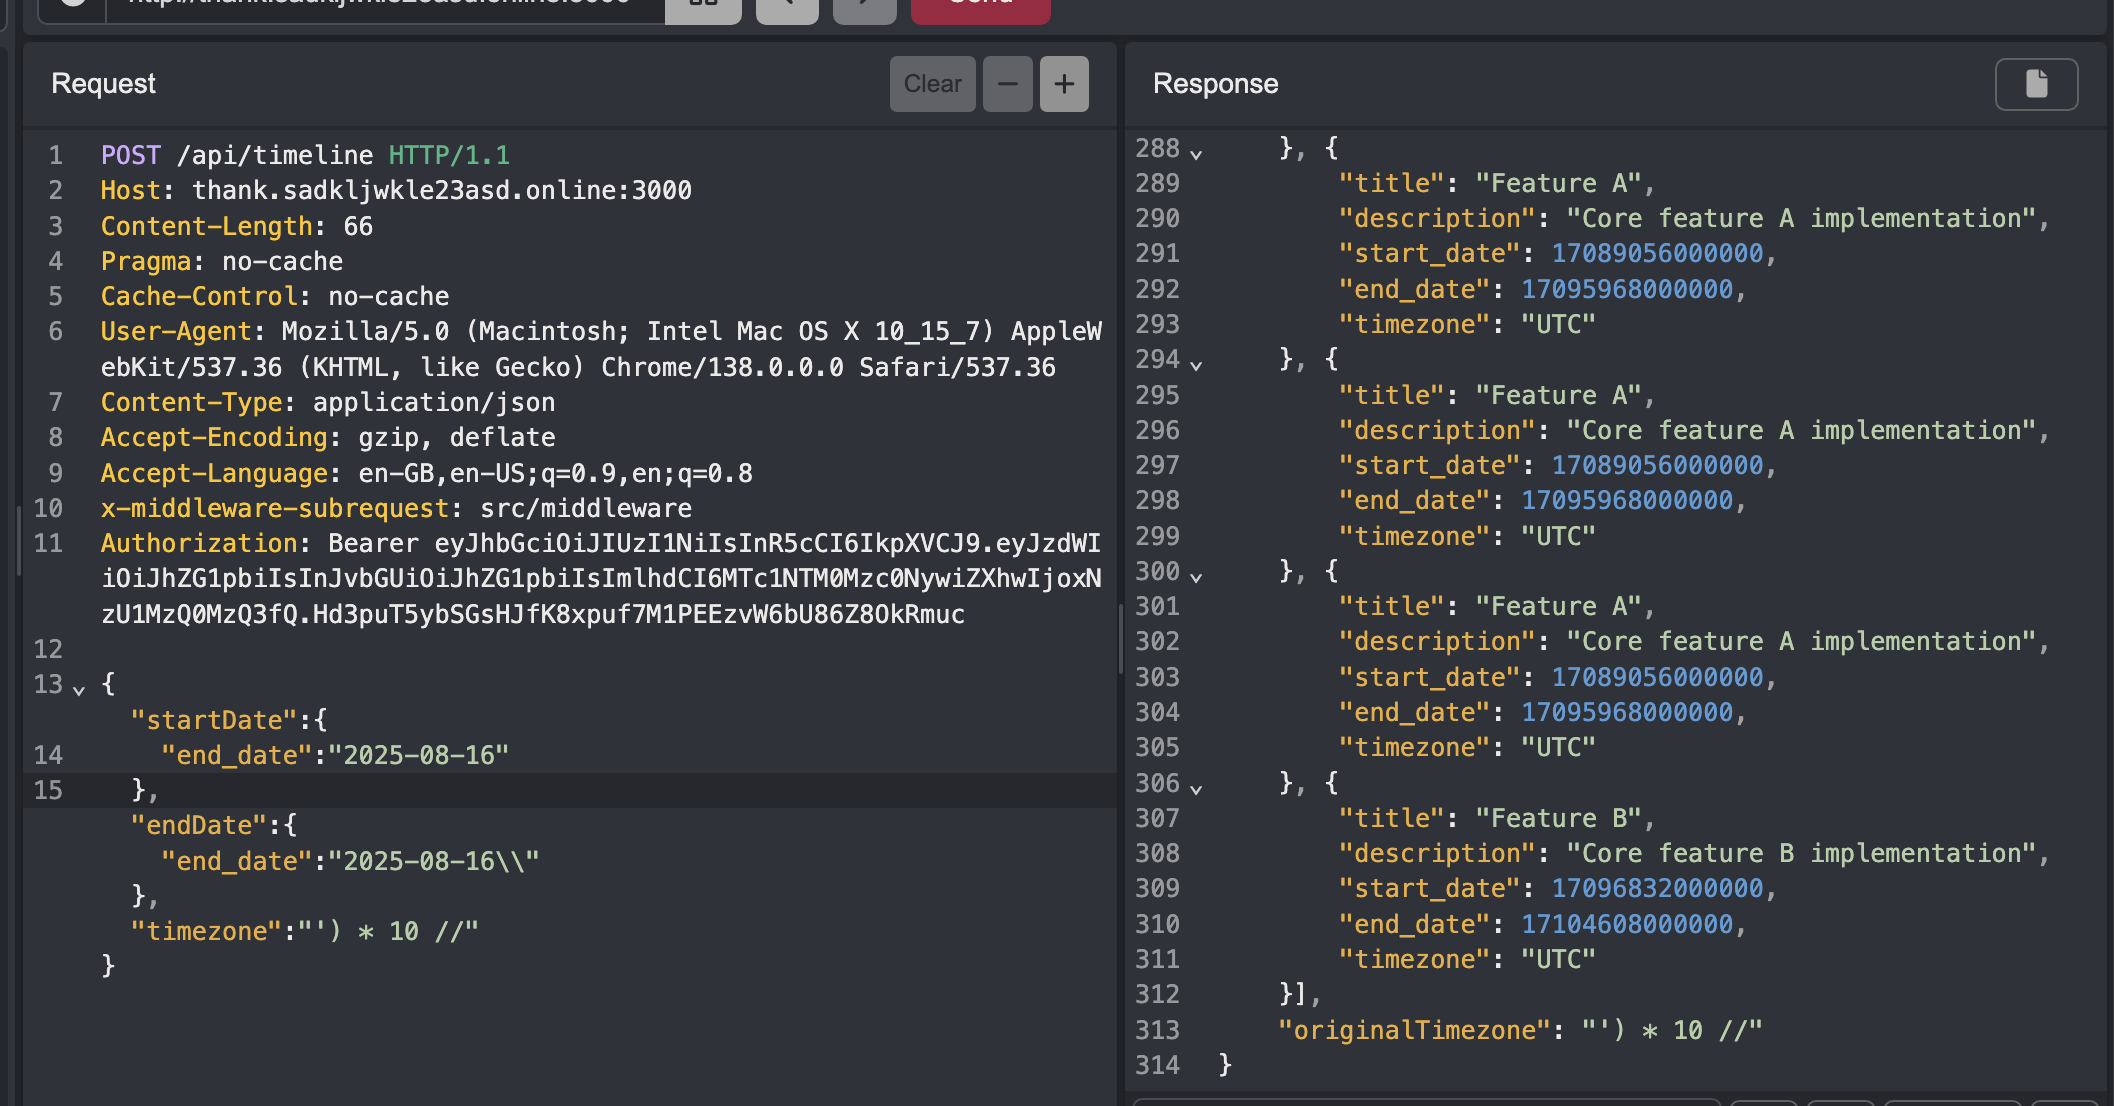
Task: Click end_date value 17104608000000
Action: coord(1627,925)
